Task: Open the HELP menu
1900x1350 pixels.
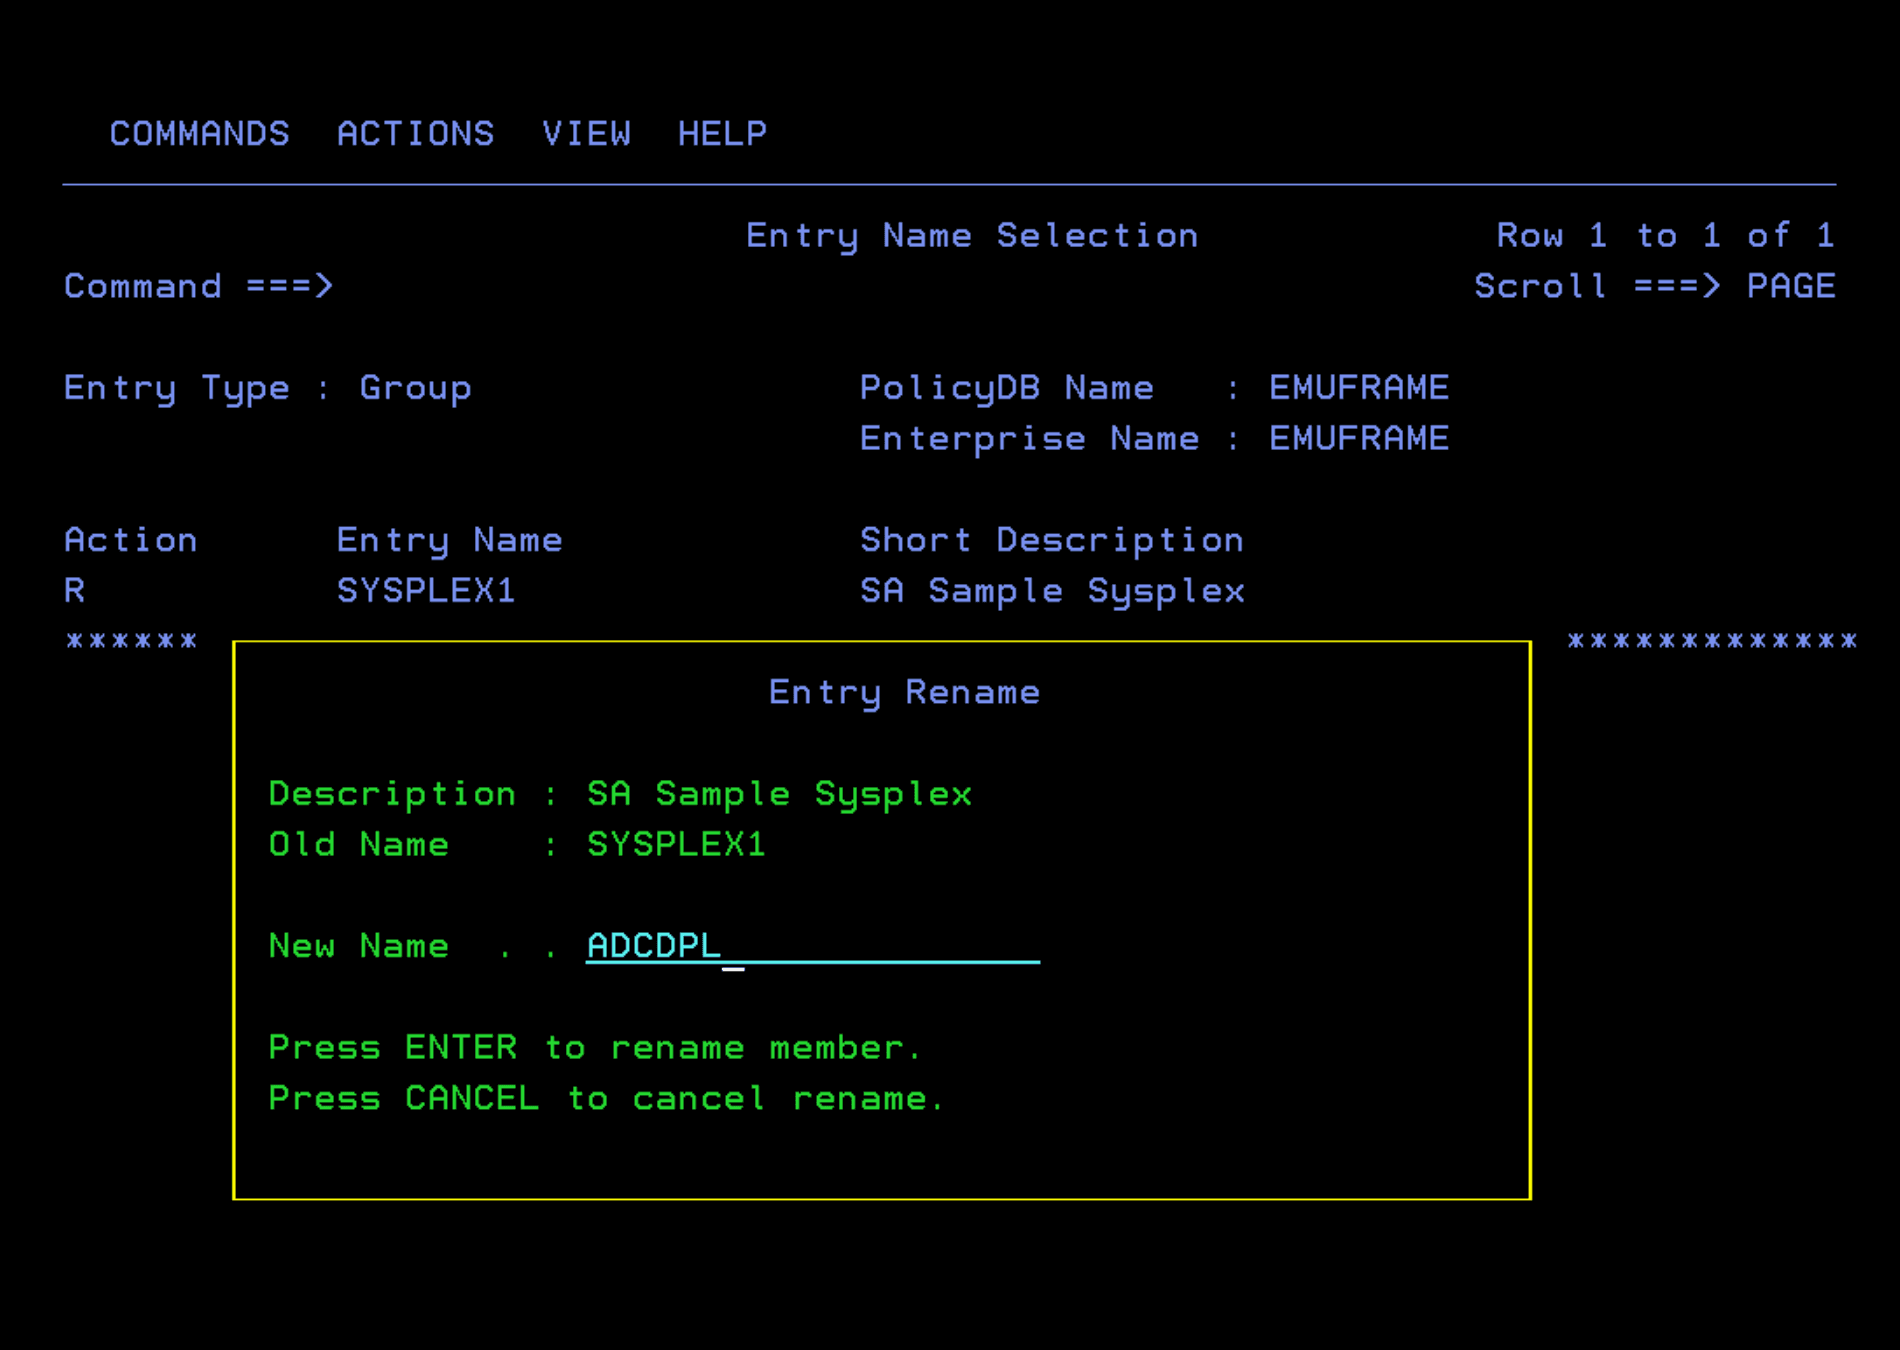Action: coord(722,133)
